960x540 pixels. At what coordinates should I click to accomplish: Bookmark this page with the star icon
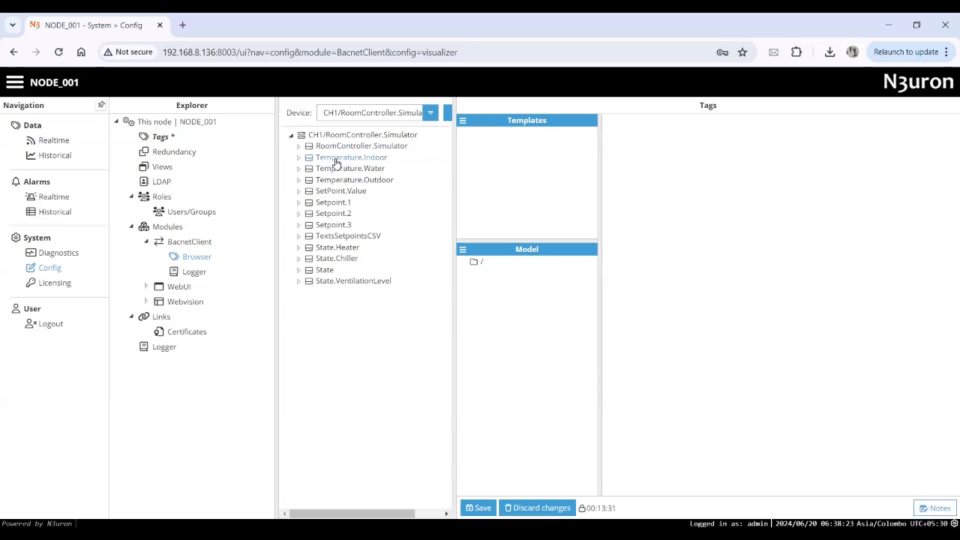click(x=742, y=52)
